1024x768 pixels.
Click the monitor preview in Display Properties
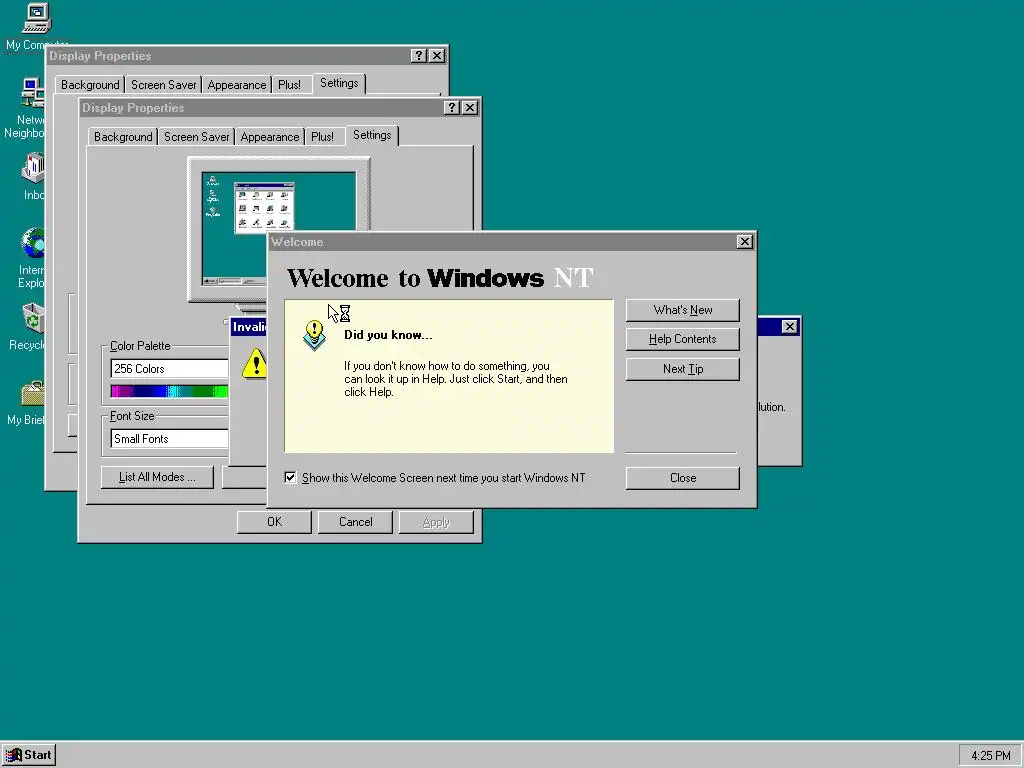[279, 229]
